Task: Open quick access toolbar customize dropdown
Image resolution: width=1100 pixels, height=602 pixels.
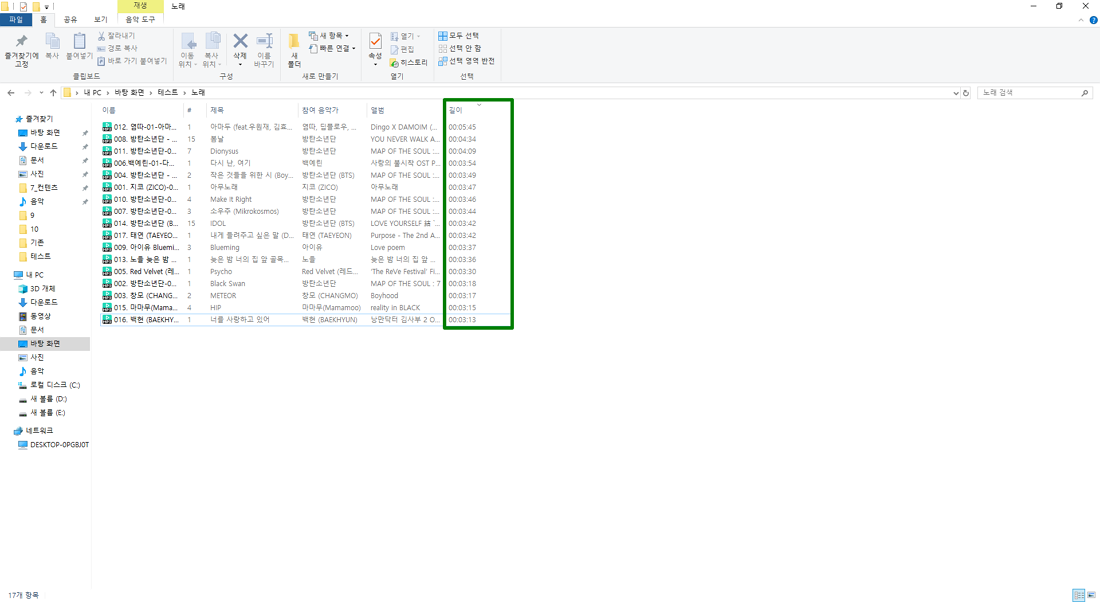Action: click(x=47, y=7)
